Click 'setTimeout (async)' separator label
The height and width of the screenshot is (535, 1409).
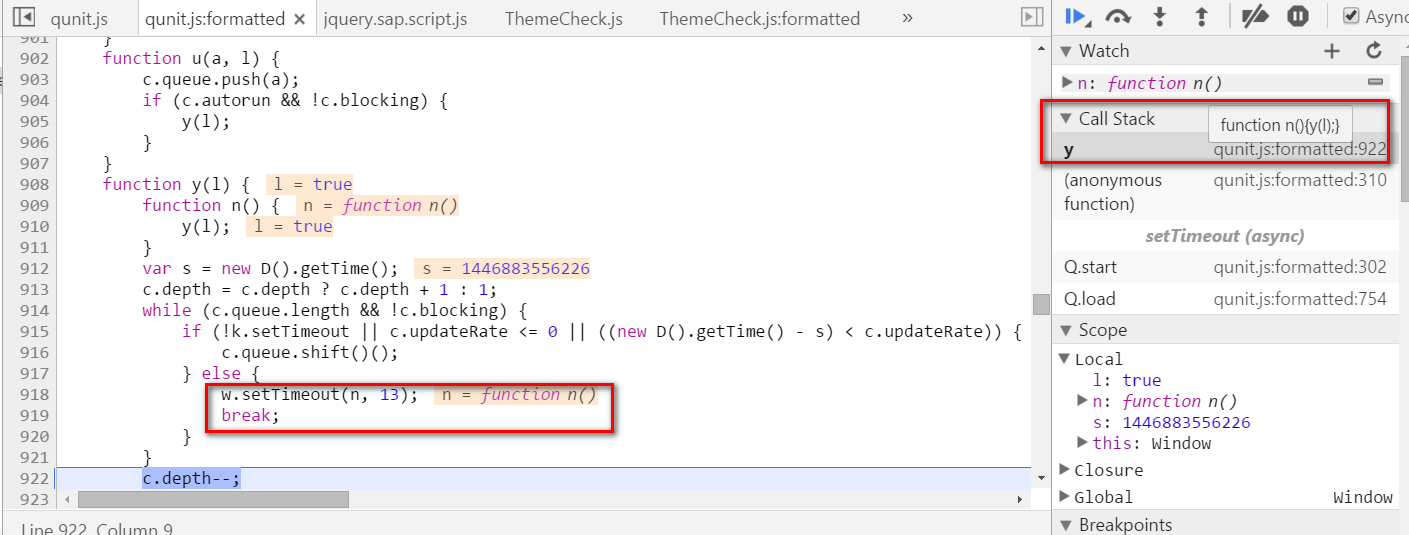coord(1225,236)
